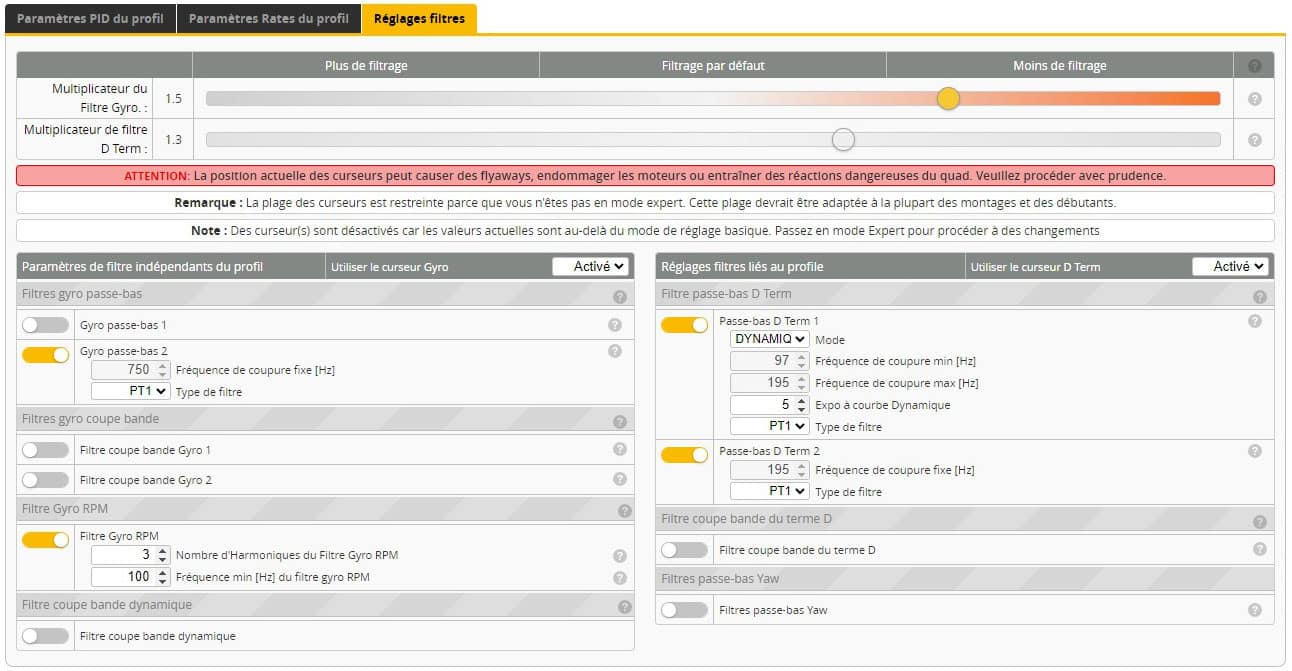Show help for Filtre coupe bande Gyro 2
Screen dimensions: 1292x671
coord(619,480)
